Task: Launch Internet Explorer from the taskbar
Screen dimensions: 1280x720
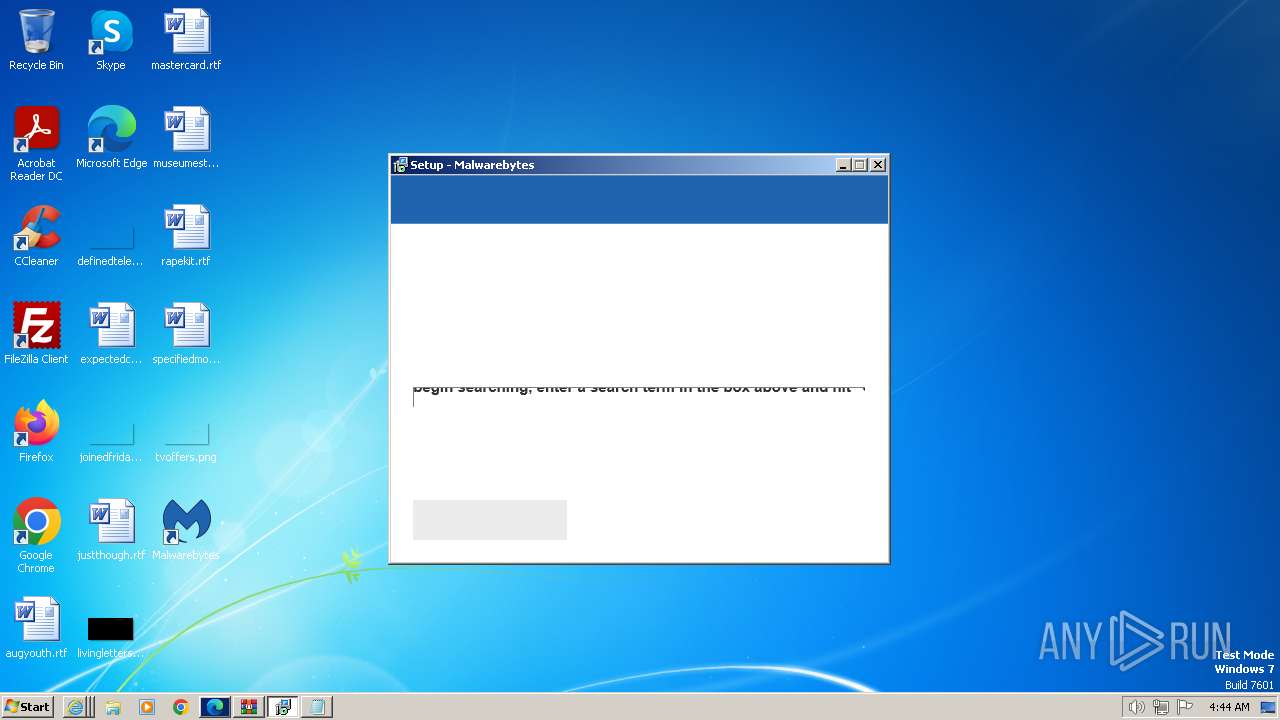Action: [x=77, y=707]
